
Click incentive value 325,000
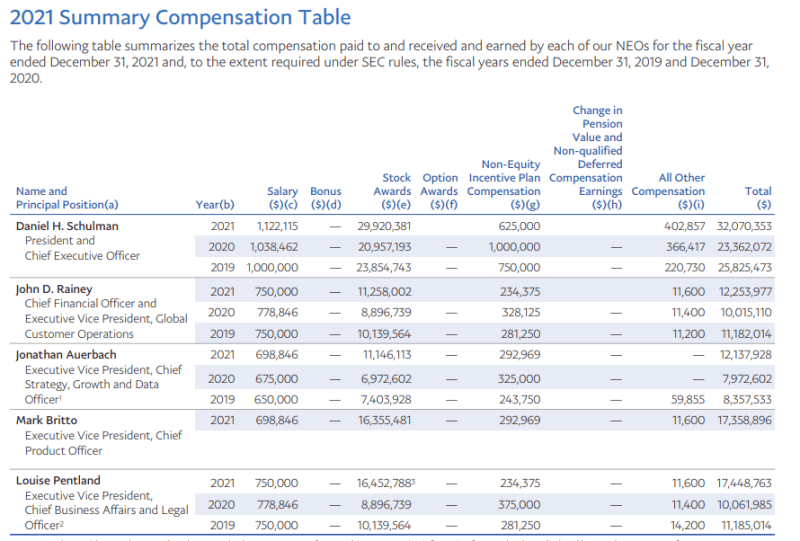point(519,379)
